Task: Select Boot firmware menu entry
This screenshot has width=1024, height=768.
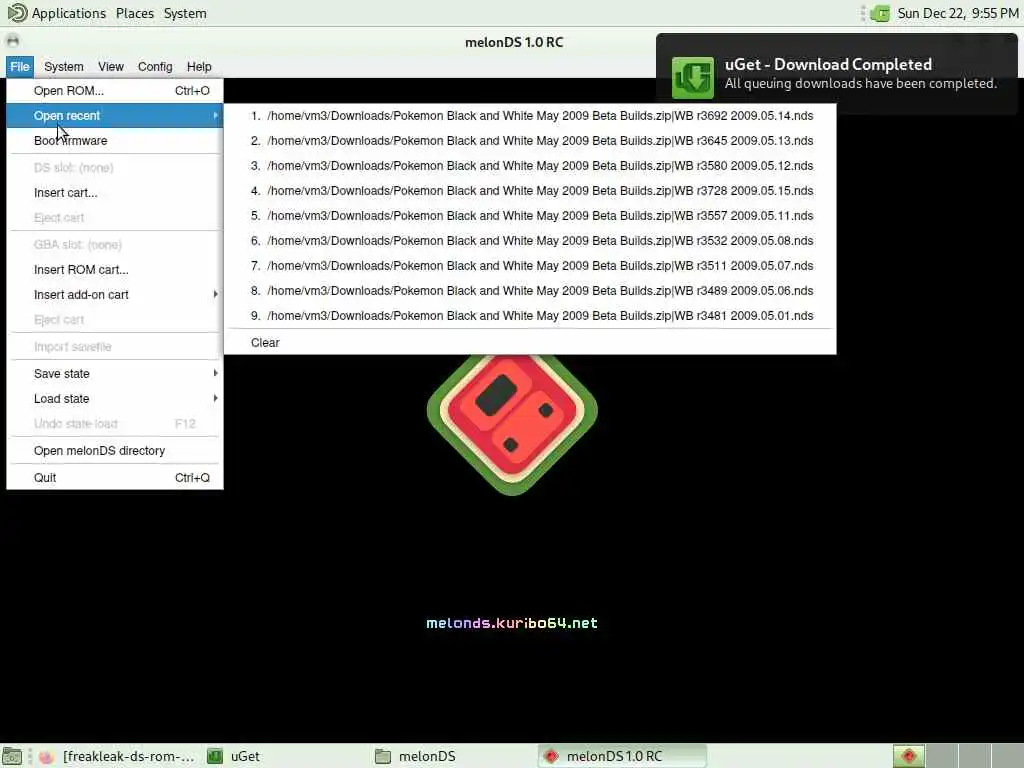Action: 115,140
